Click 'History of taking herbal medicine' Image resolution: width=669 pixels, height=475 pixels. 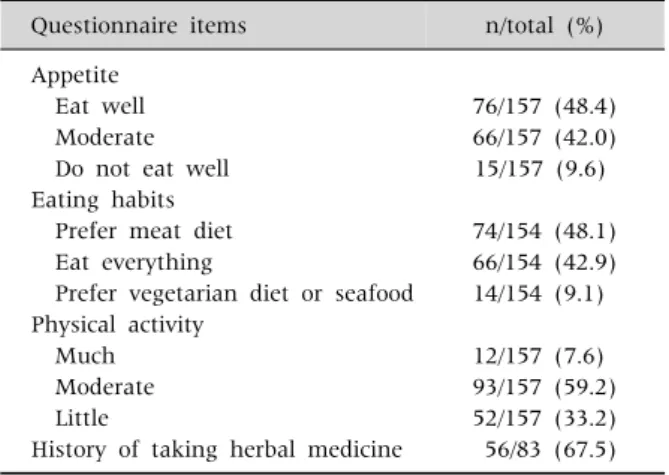click(217, 449)
